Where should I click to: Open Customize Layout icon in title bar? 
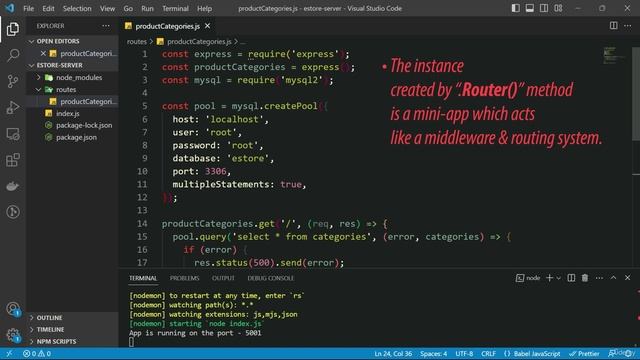(558, 8)
